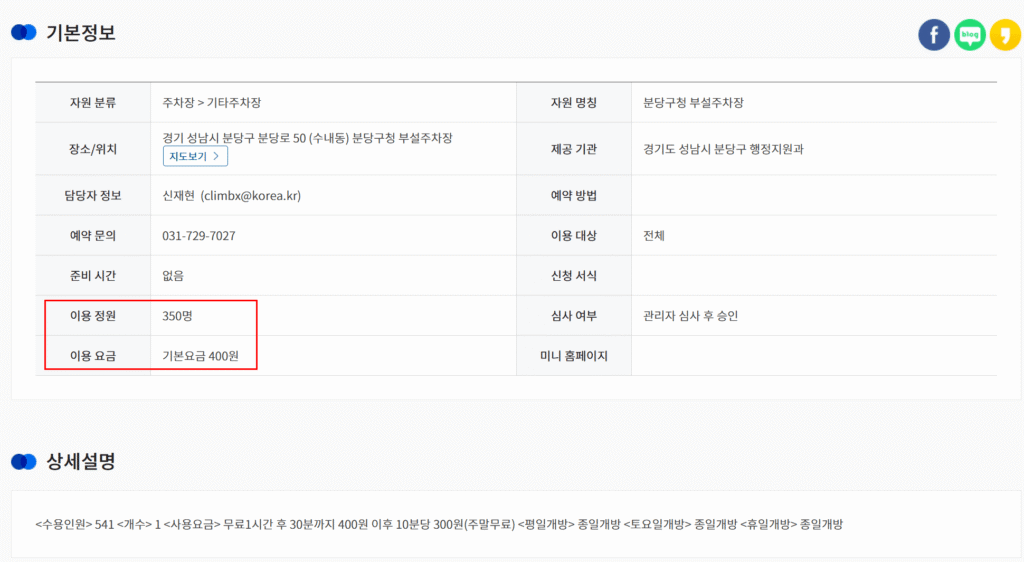Click the phone number 031-729-7027
This screenshot has width=1024, height=562.
tap(199, 236)
